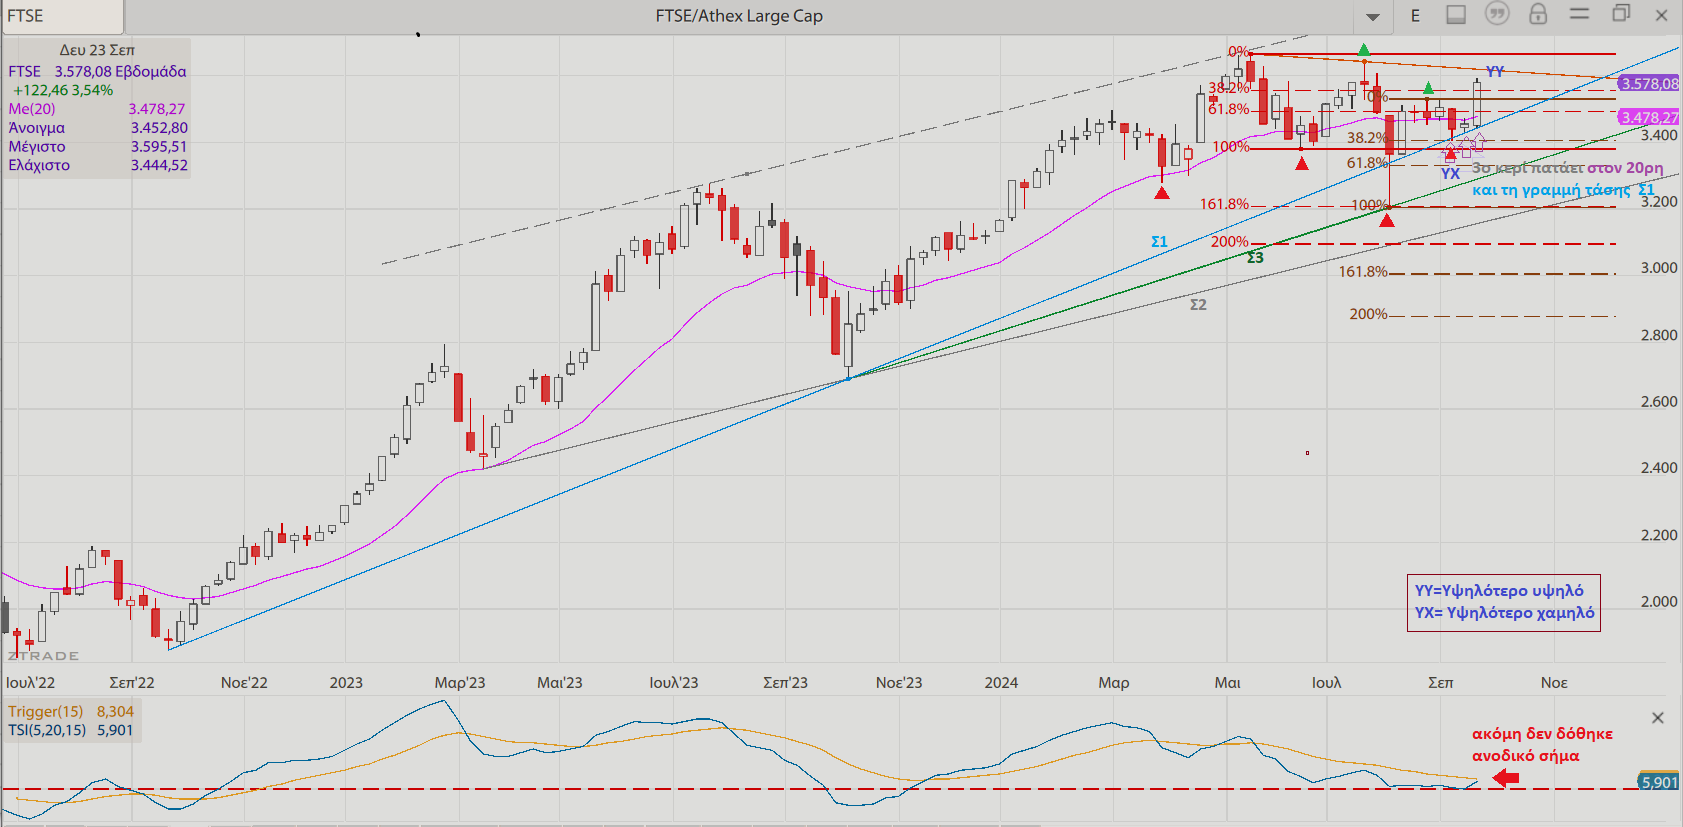The height and width of the screenshot is (827, 1683).
Task: Click the green triangle marker at the top
Action: [1364, 49]
